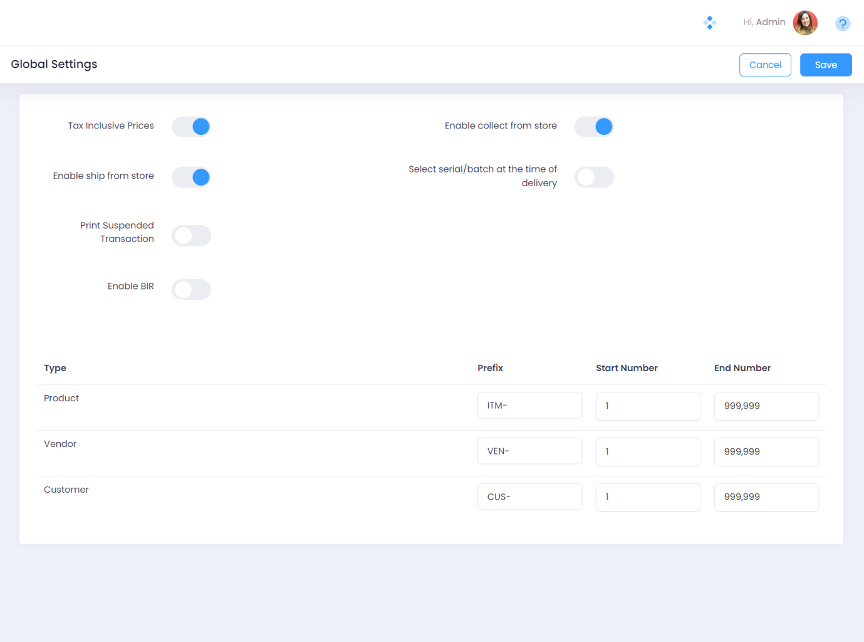Click the Hi, Admin greeting text
This screenshot has height=642, width=864.
pyautogui.click(x=764, y=22)
